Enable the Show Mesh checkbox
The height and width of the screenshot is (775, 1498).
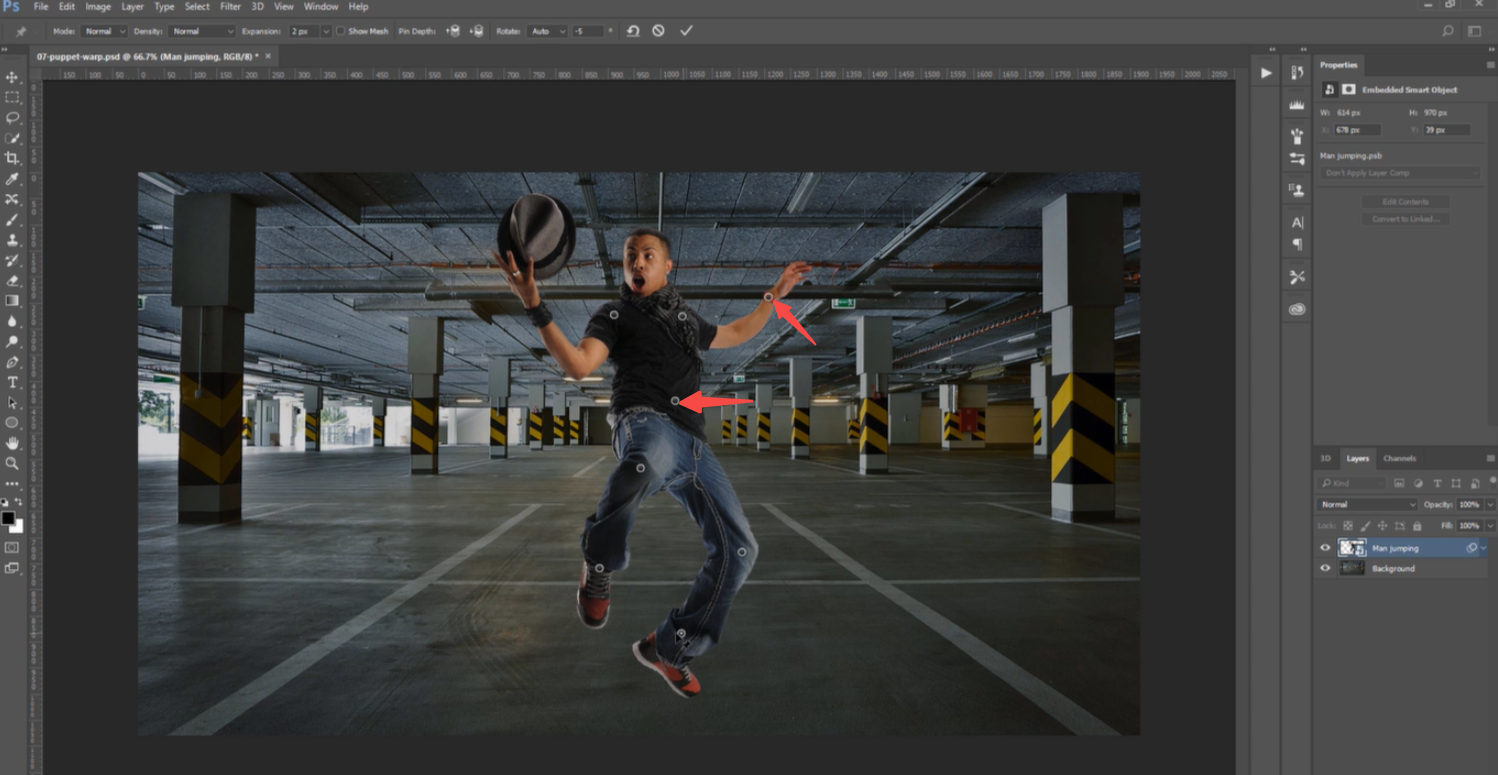click(340, 31)
